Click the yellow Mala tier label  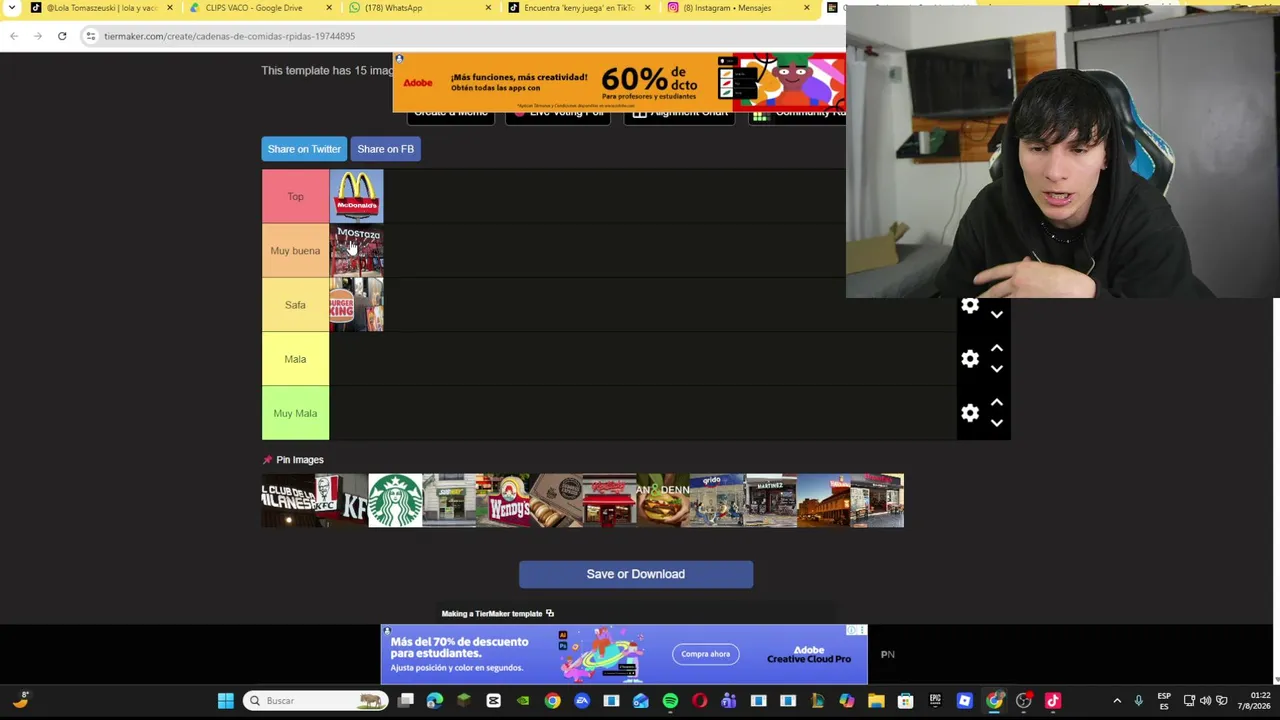(295, 359)
